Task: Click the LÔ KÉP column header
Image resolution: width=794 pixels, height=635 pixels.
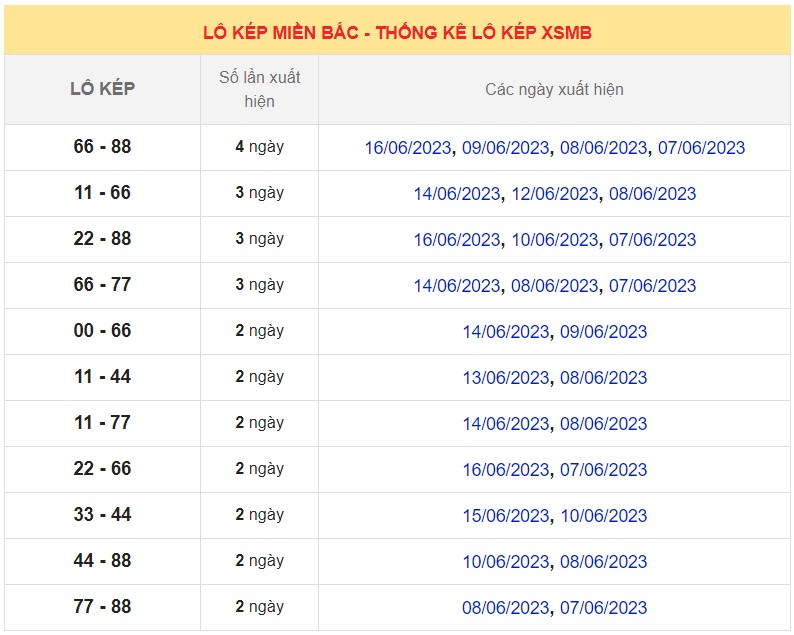Action: point(102,89)
